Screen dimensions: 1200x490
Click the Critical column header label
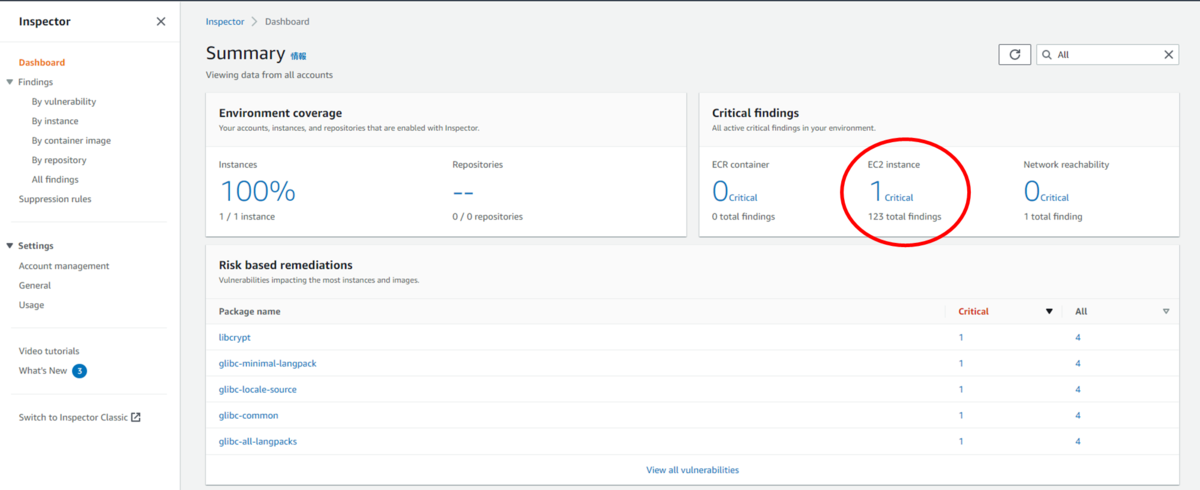click(x=974, y=312)
